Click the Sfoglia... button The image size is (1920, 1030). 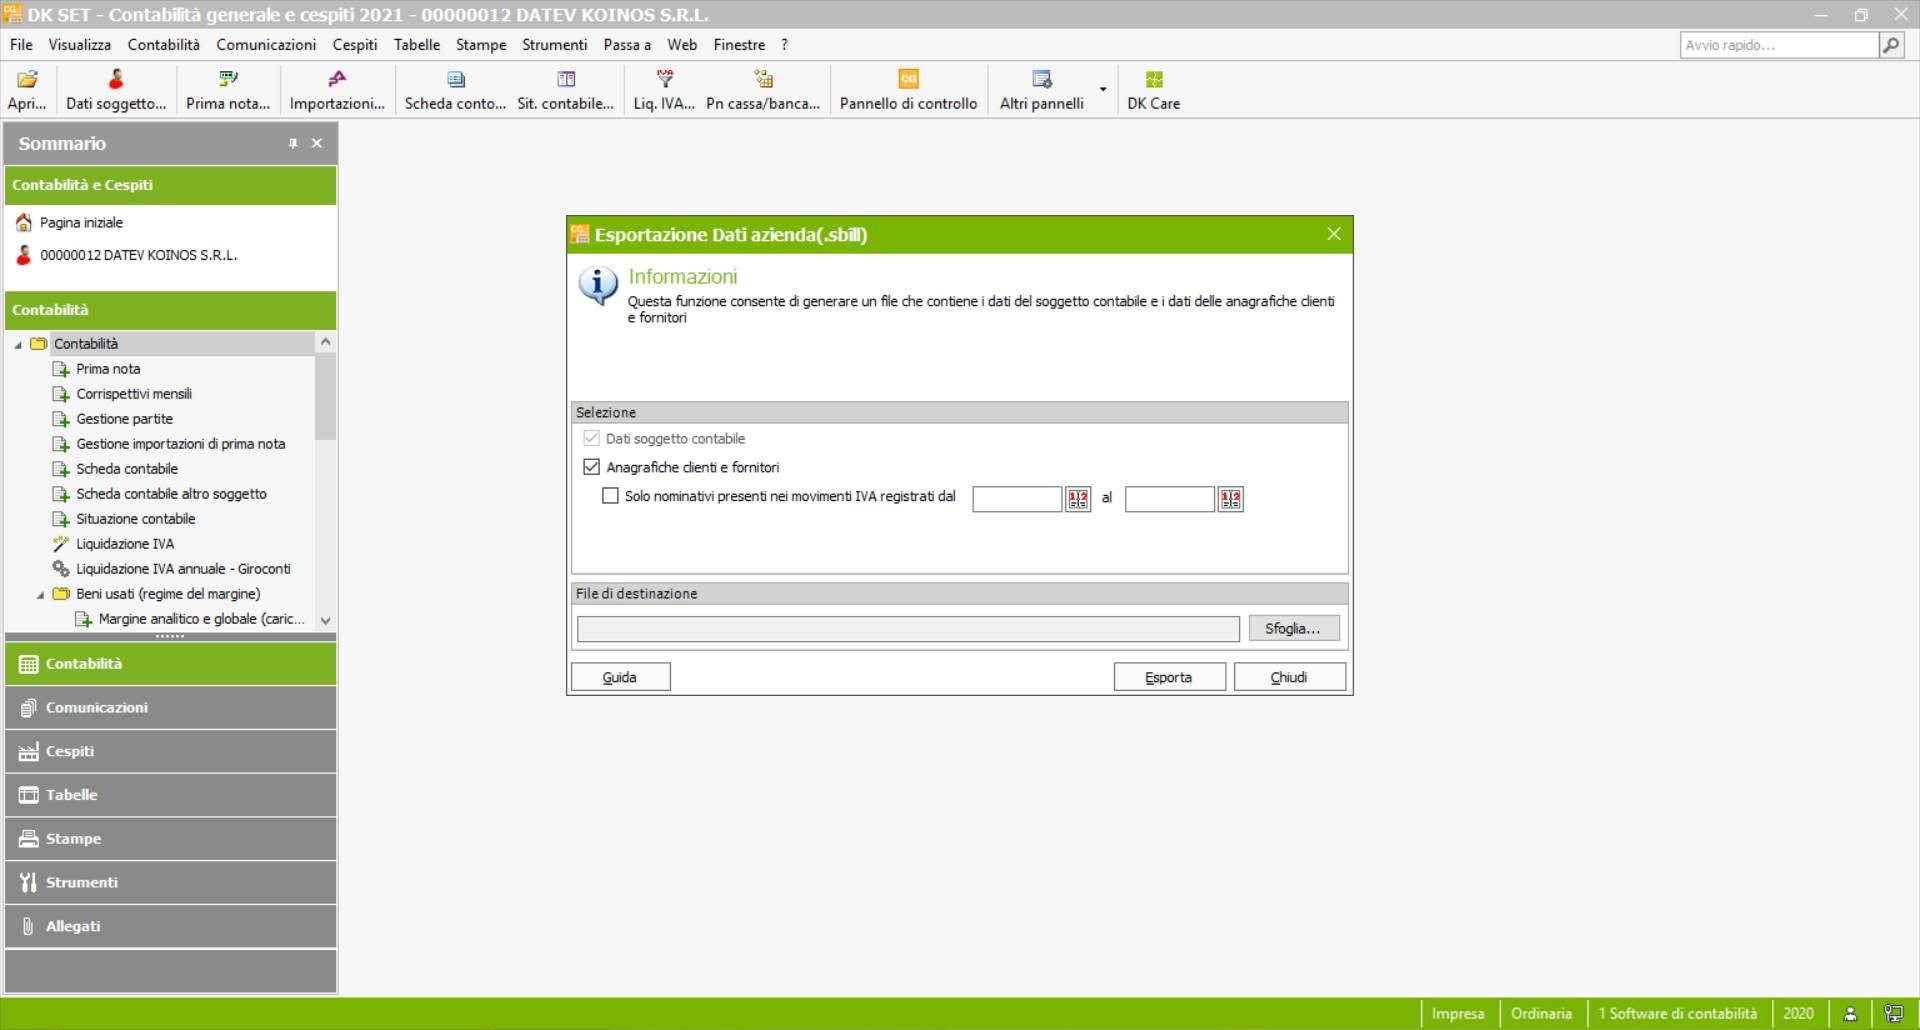1293,629
